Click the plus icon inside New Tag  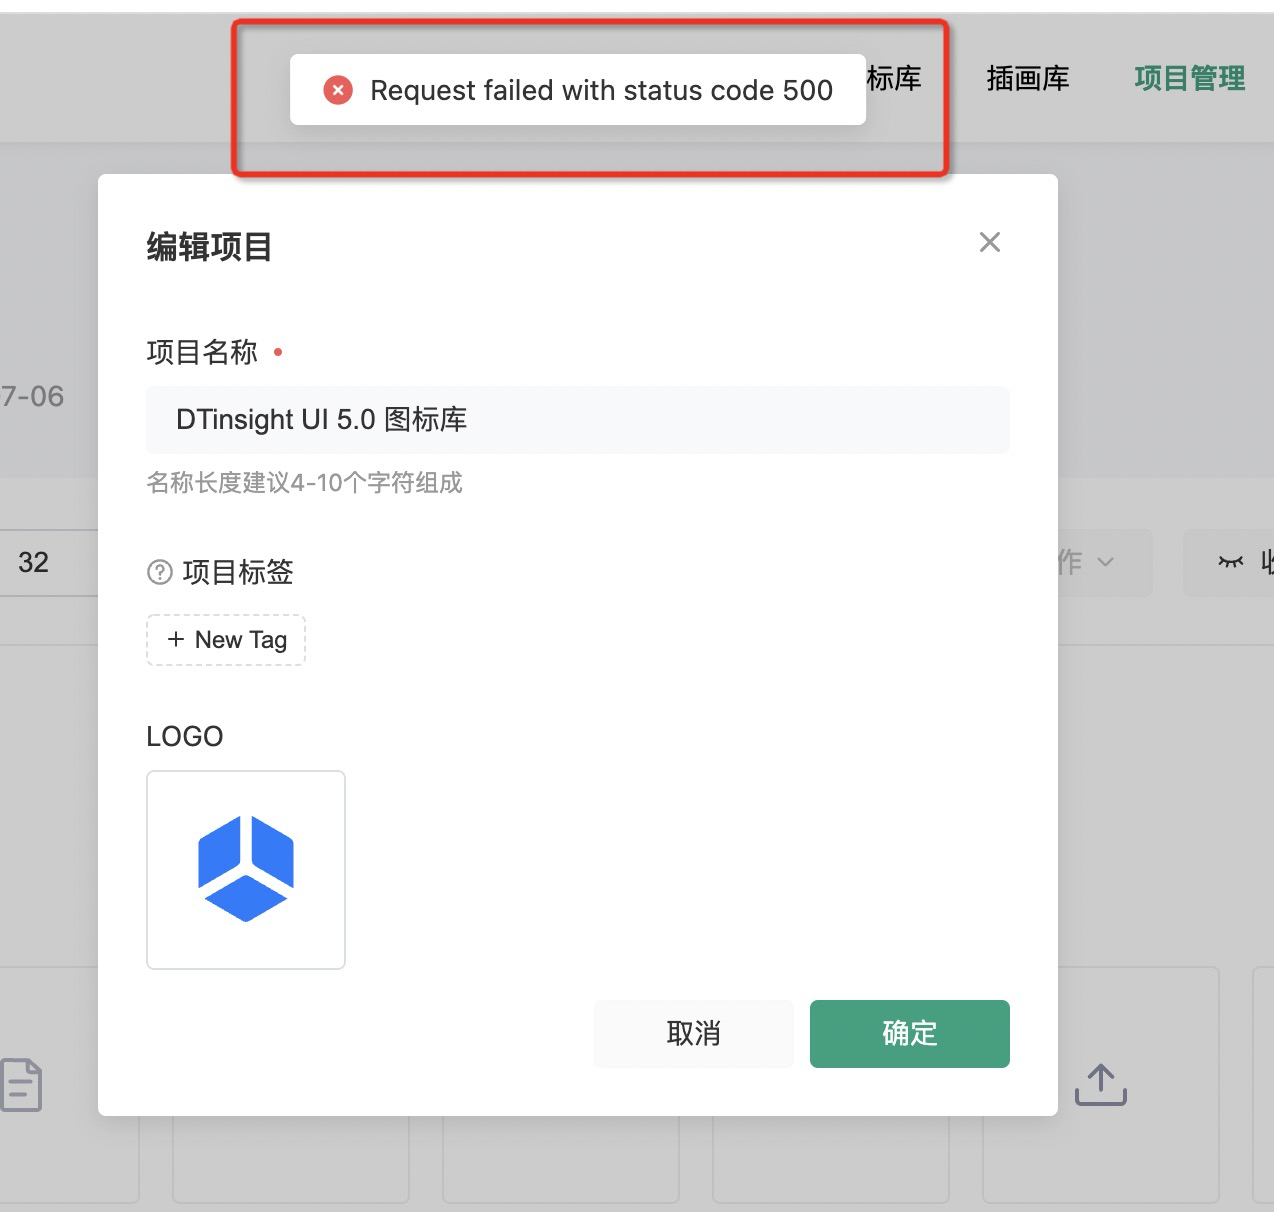[177, 640]
